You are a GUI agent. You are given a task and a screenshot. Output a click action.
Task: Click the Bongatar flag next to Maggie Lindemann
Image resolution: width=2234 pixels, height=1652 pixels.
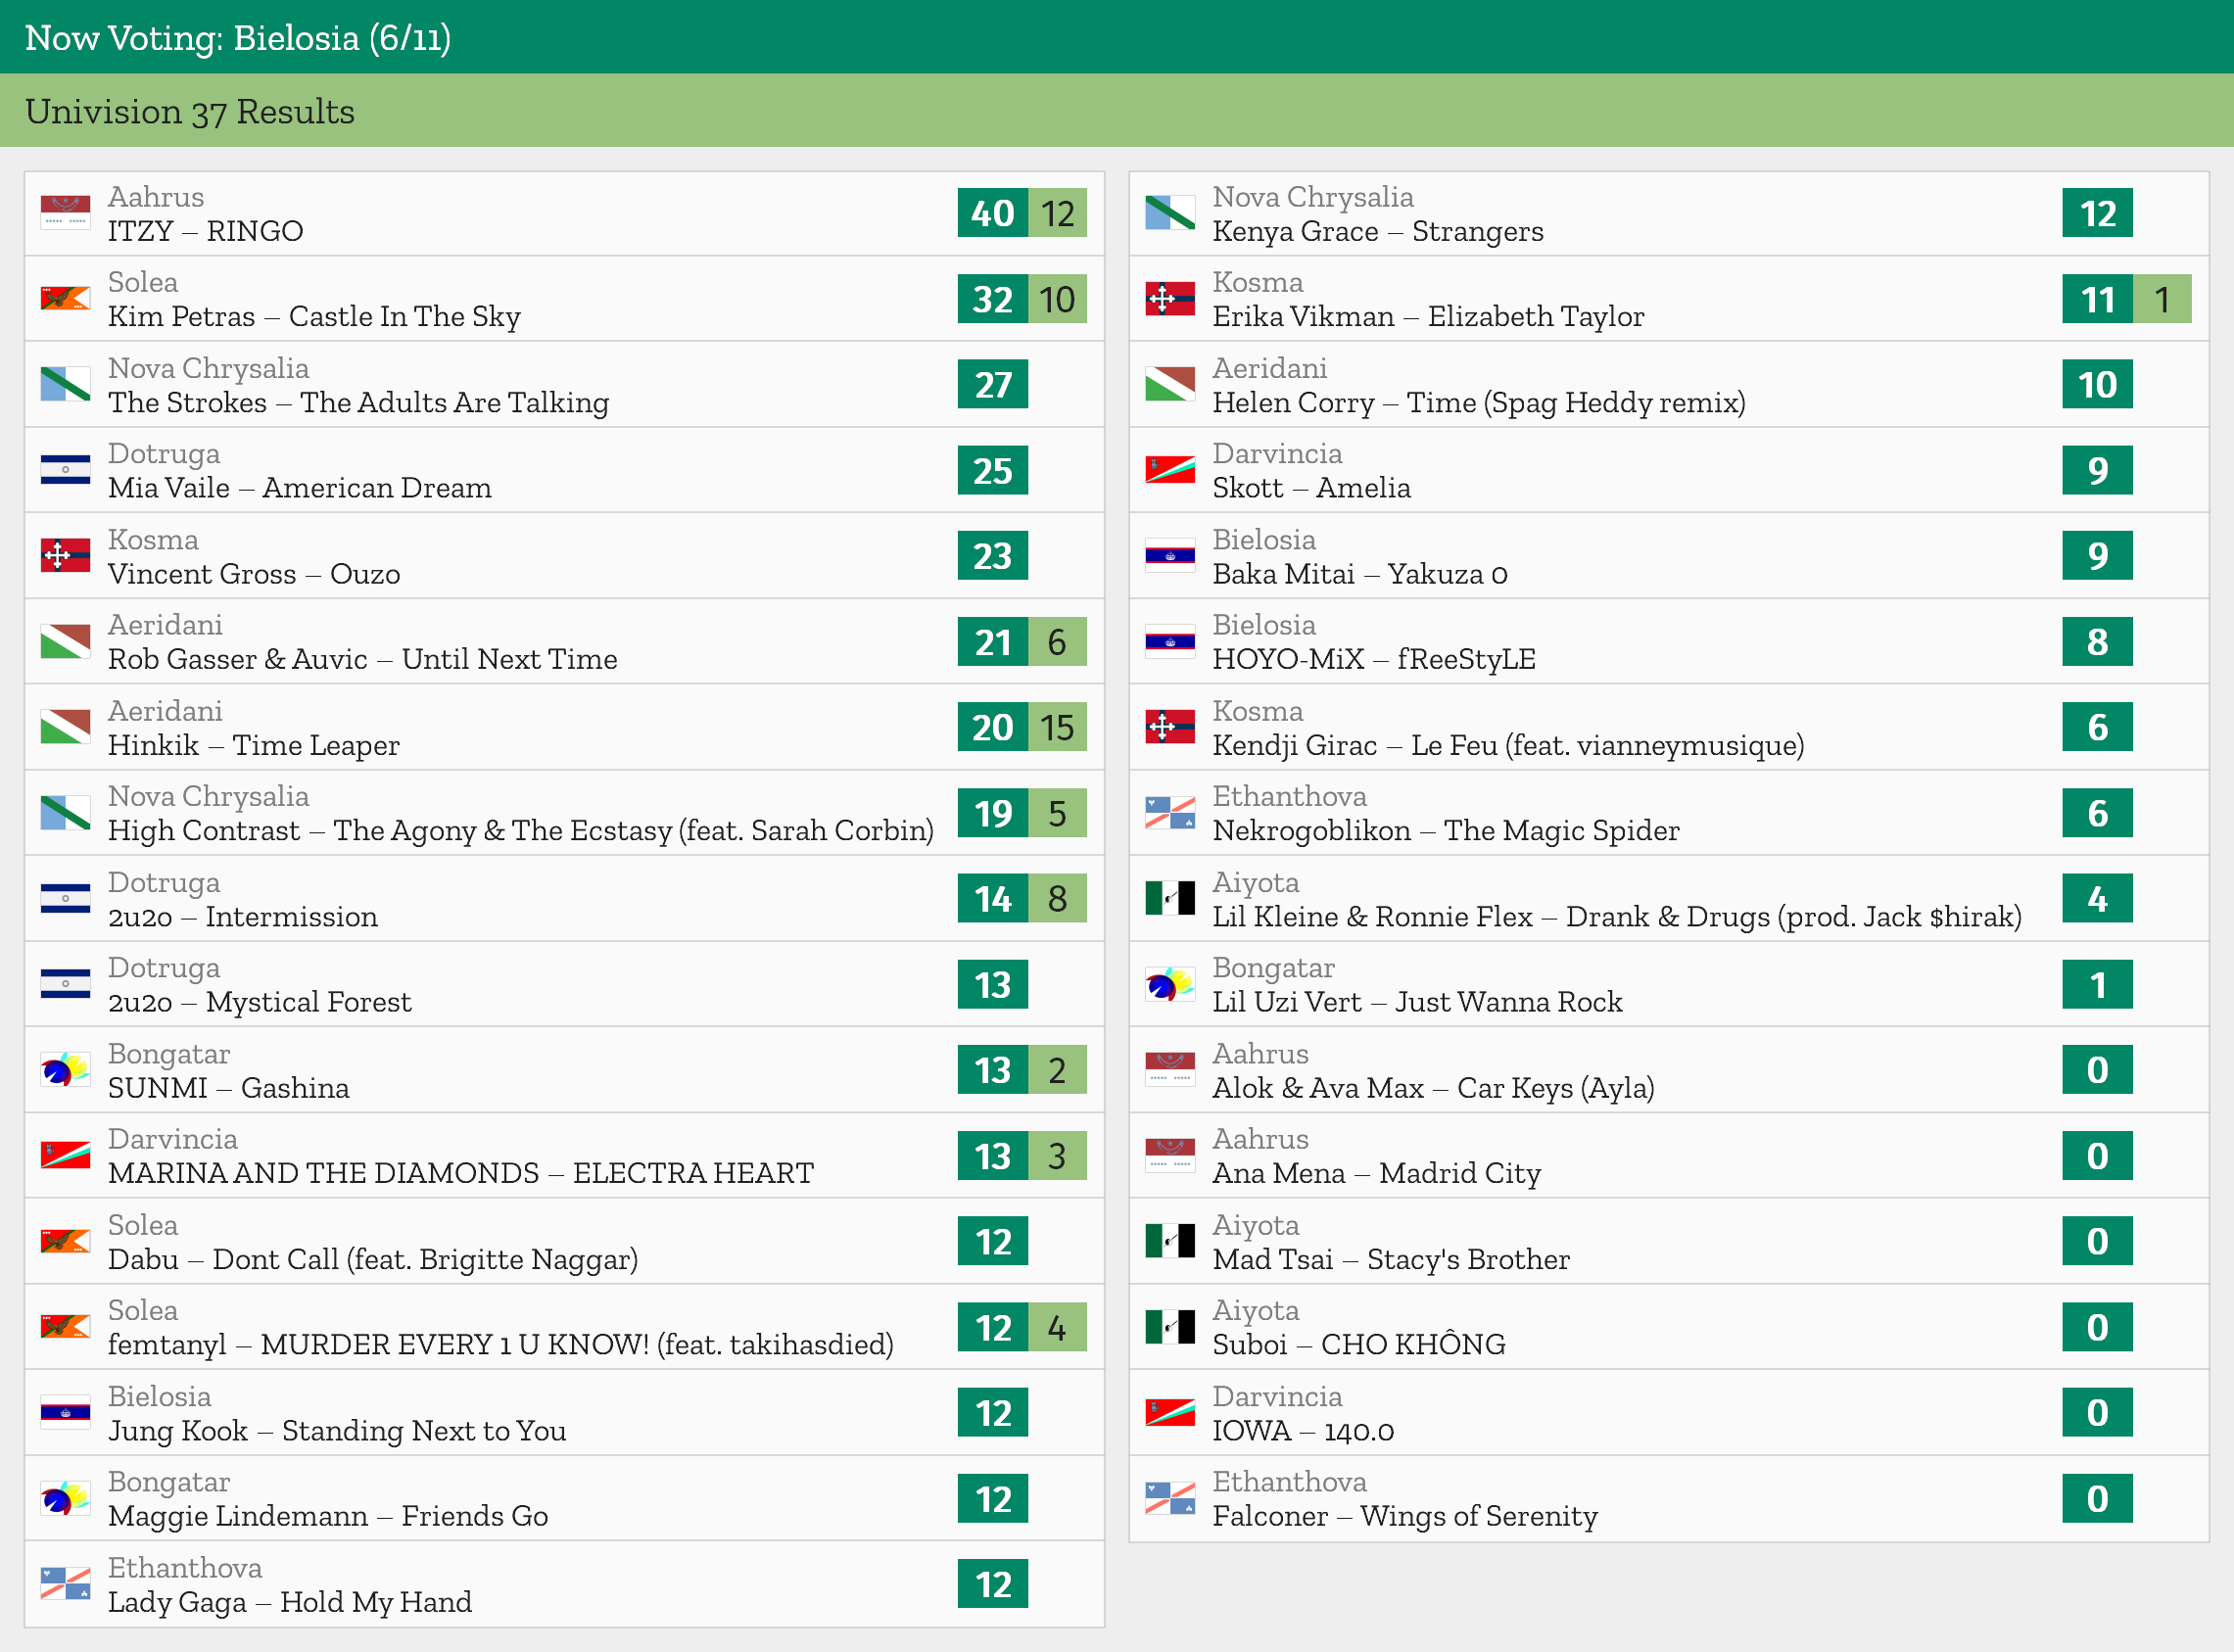(x=65, y=1498)
